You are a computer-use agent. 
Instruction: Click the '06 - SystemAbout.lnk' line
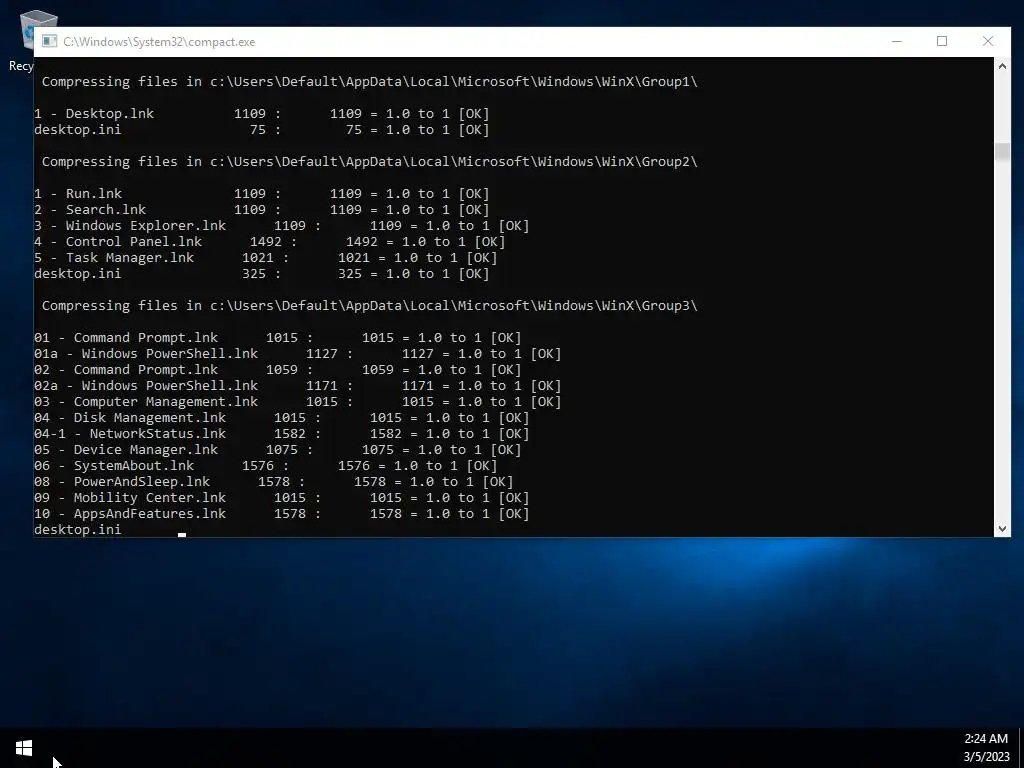(266, 466)
